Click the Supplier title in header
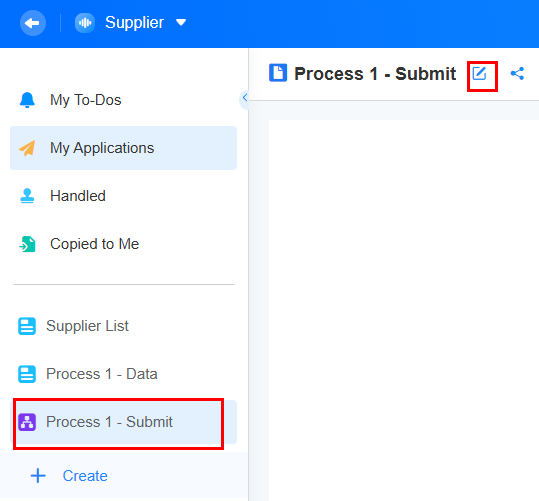539x501 pixels. pos(134,23)
